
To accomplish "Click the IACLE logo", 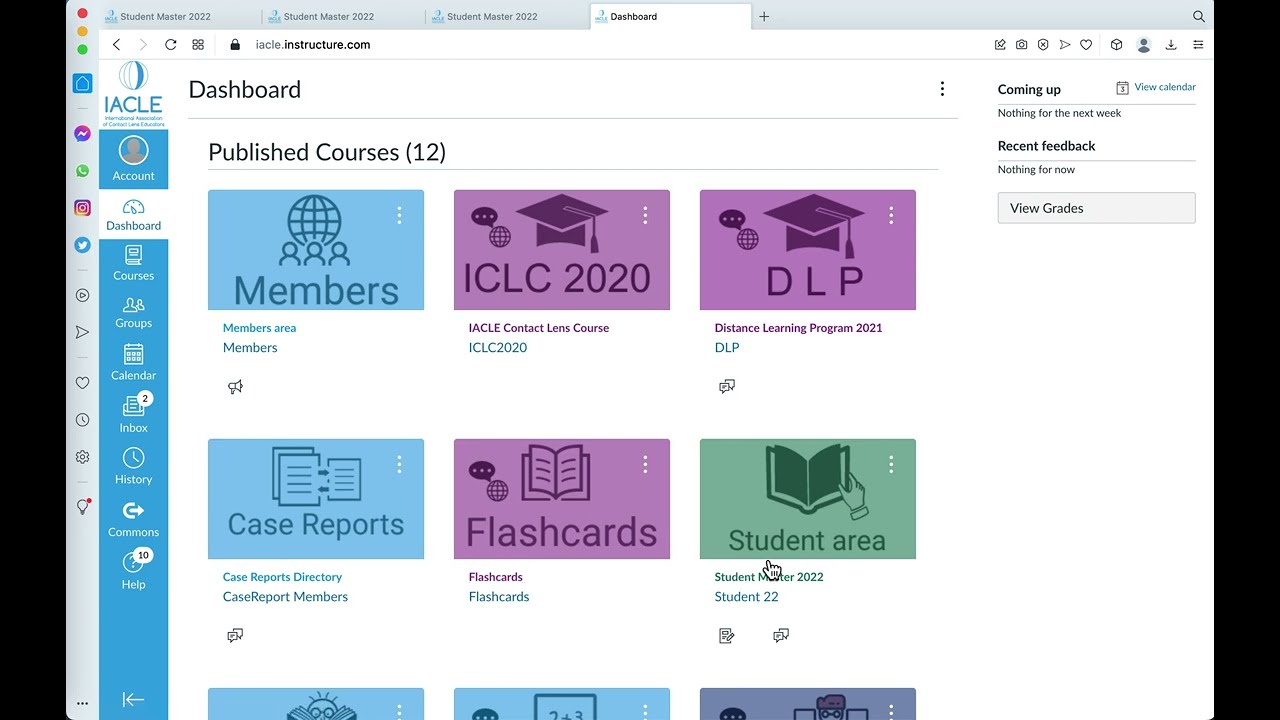I will tap(133, 92).
